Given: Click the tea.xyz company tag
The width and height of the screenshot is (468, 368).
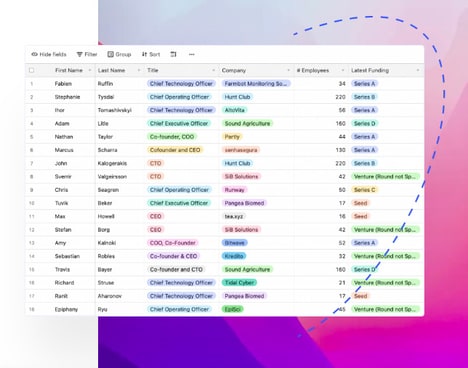Looking at the screenshot, I should [234, 216].
